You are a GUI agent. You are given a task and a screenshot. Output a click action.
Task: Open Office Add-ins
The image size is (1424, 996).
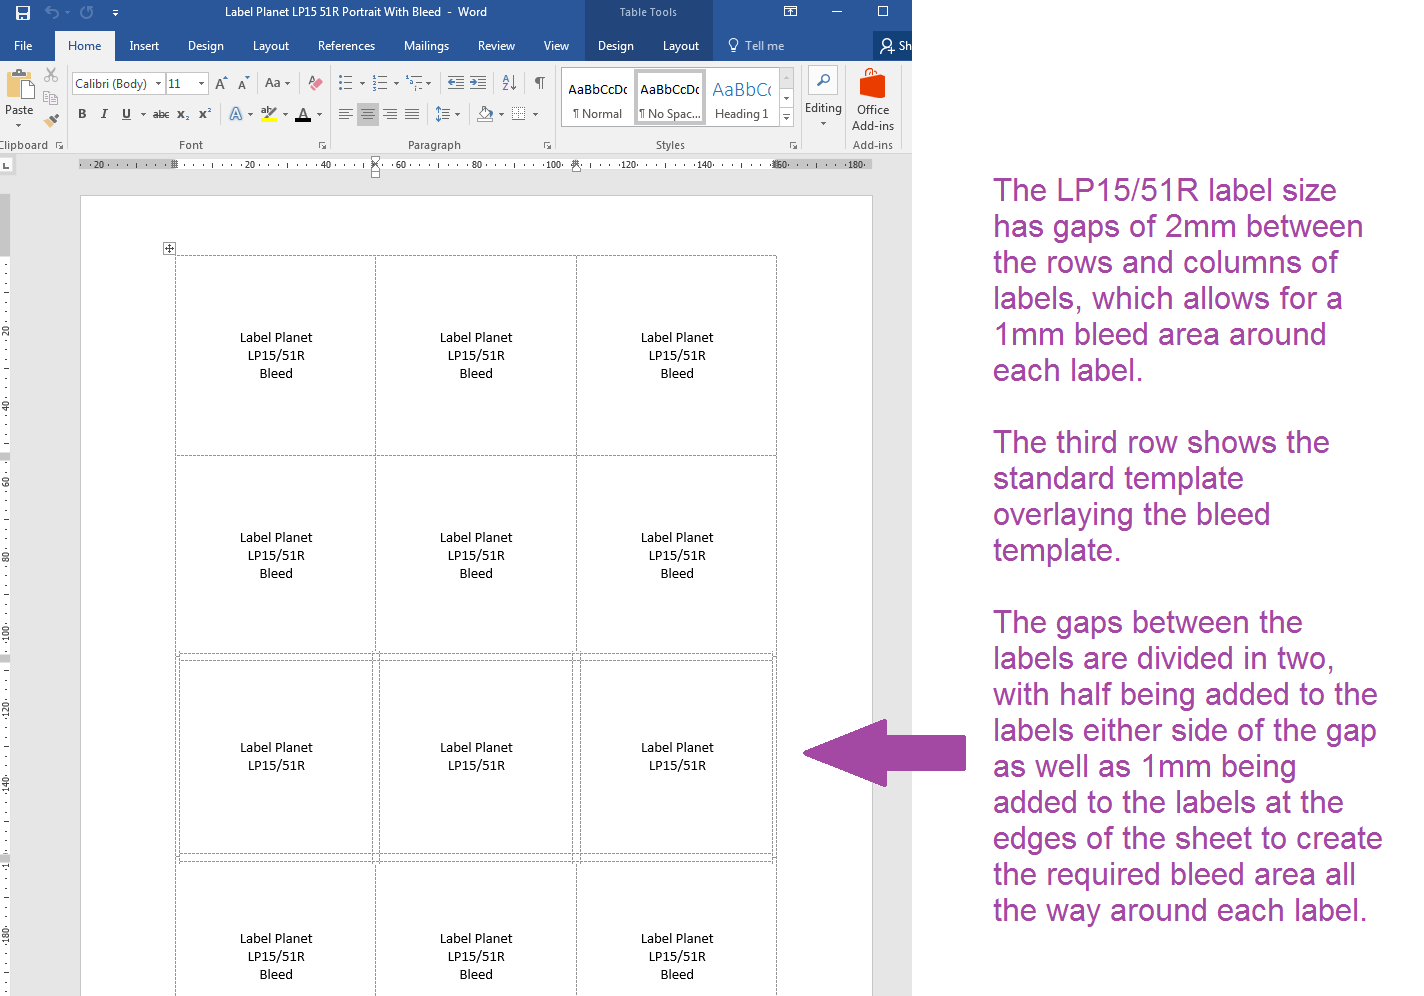point(872,99)
